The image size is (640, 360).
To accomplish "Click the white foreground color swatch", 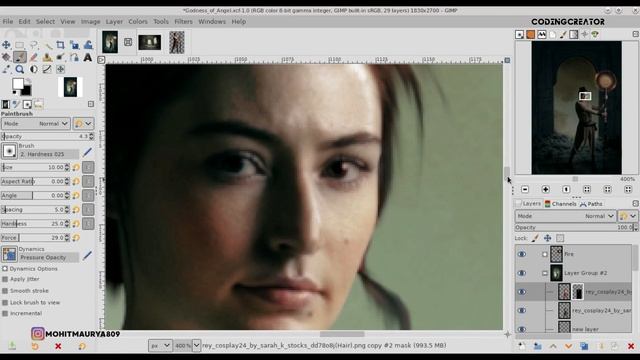I will click(18, 84).
